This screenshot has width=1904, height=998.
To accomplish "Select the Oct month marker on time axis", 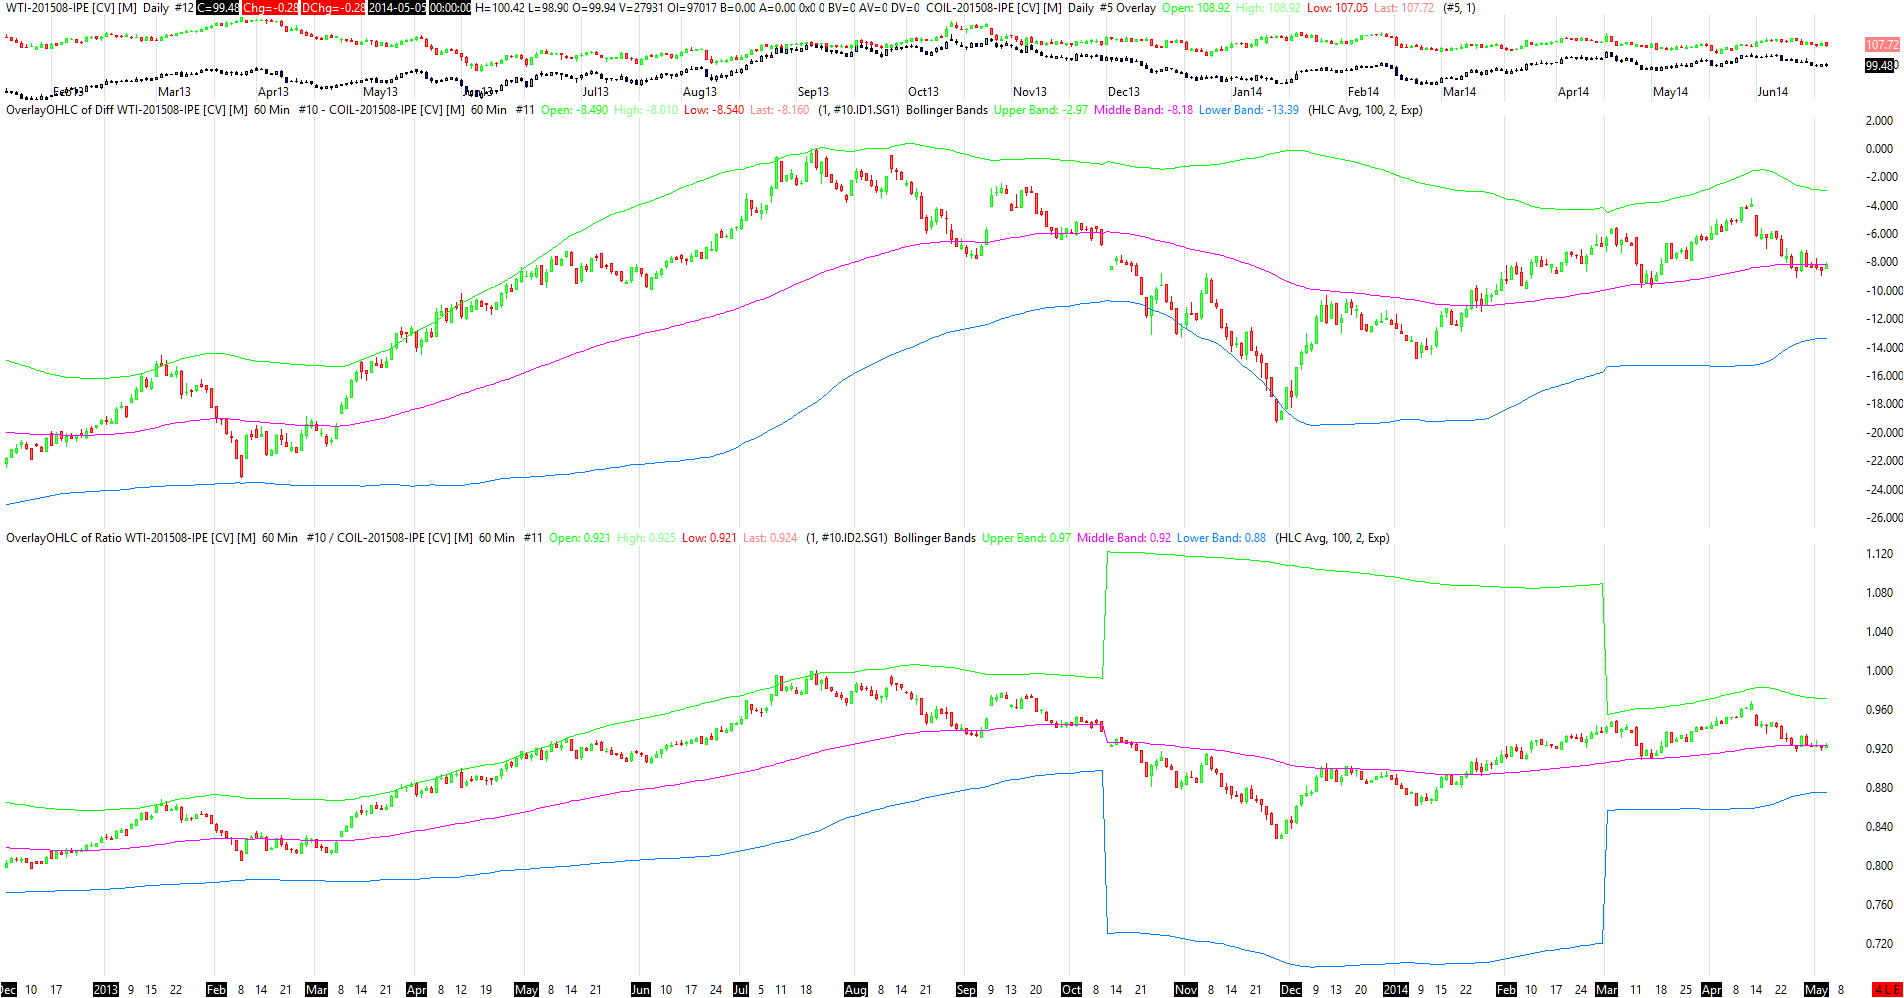I will click(x=1071, y=990).
